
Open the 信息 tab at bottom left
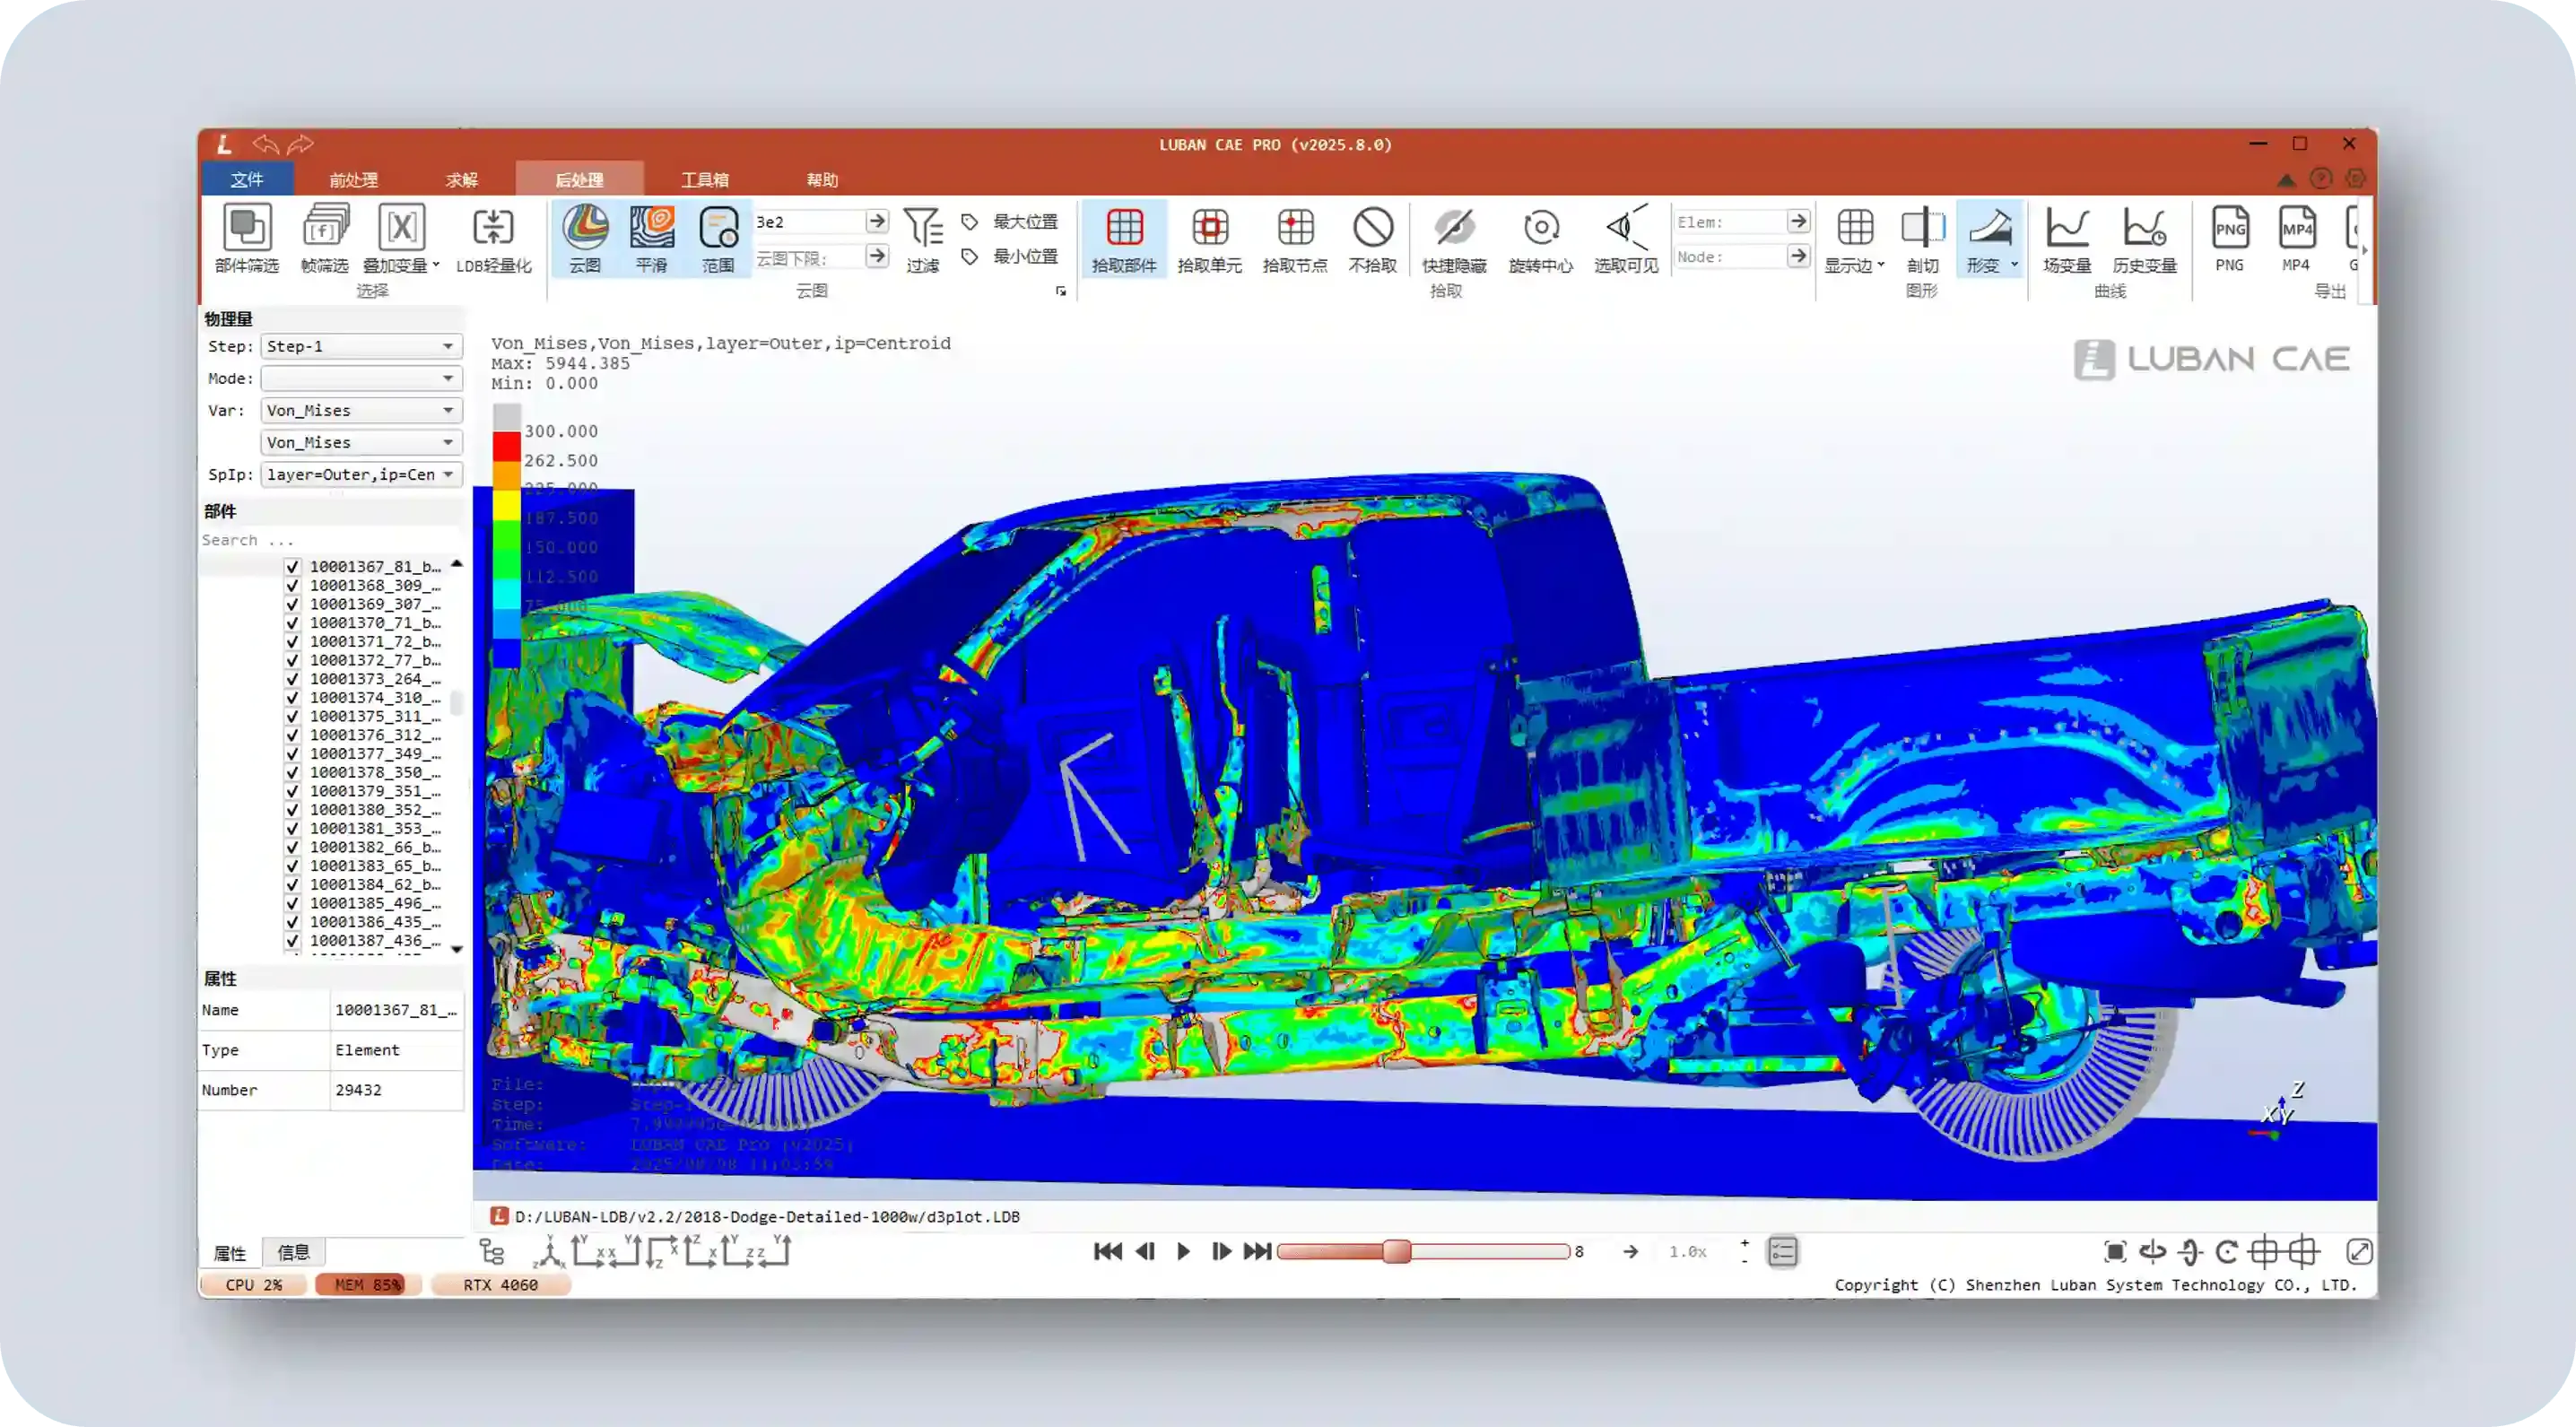(293, 1252)
